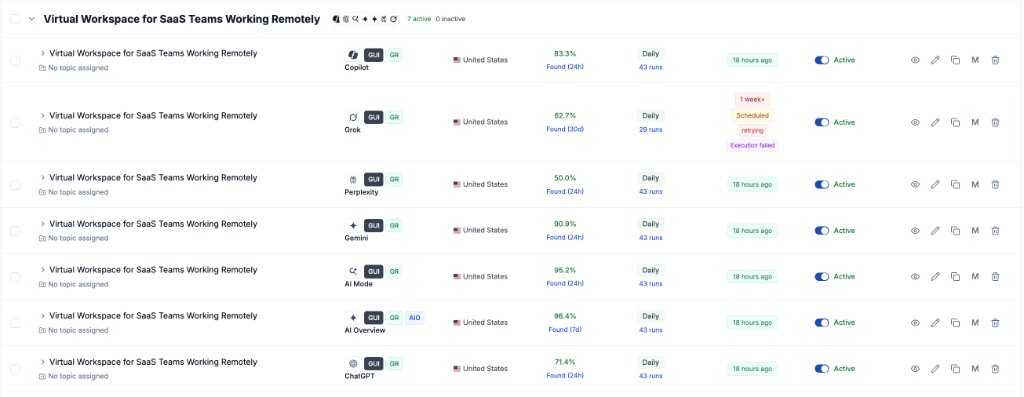Check the Grok row checkbox
Image resolution: width=1024 pixels, height=397 pixels.
pos(15,122)
